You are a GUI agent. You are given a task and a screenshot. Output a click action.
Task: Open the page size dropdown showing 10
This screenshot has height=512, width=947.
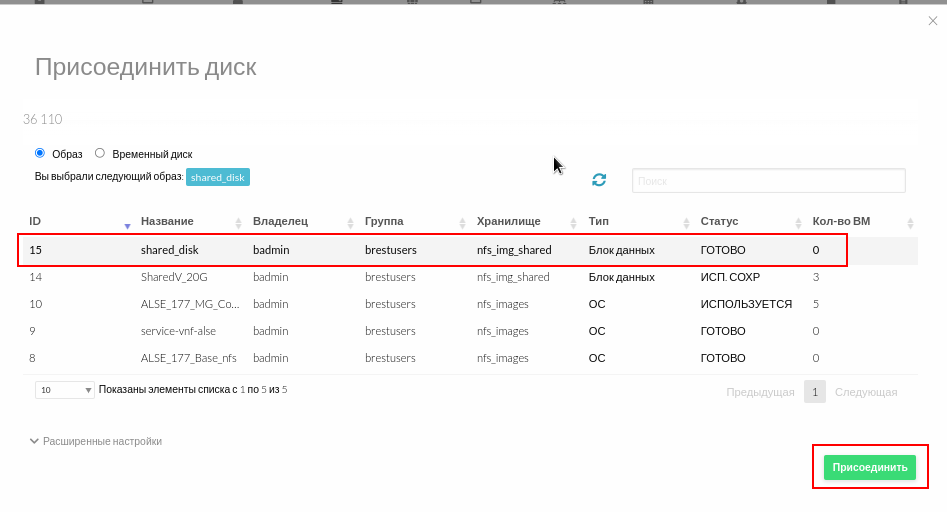(65, 390)
